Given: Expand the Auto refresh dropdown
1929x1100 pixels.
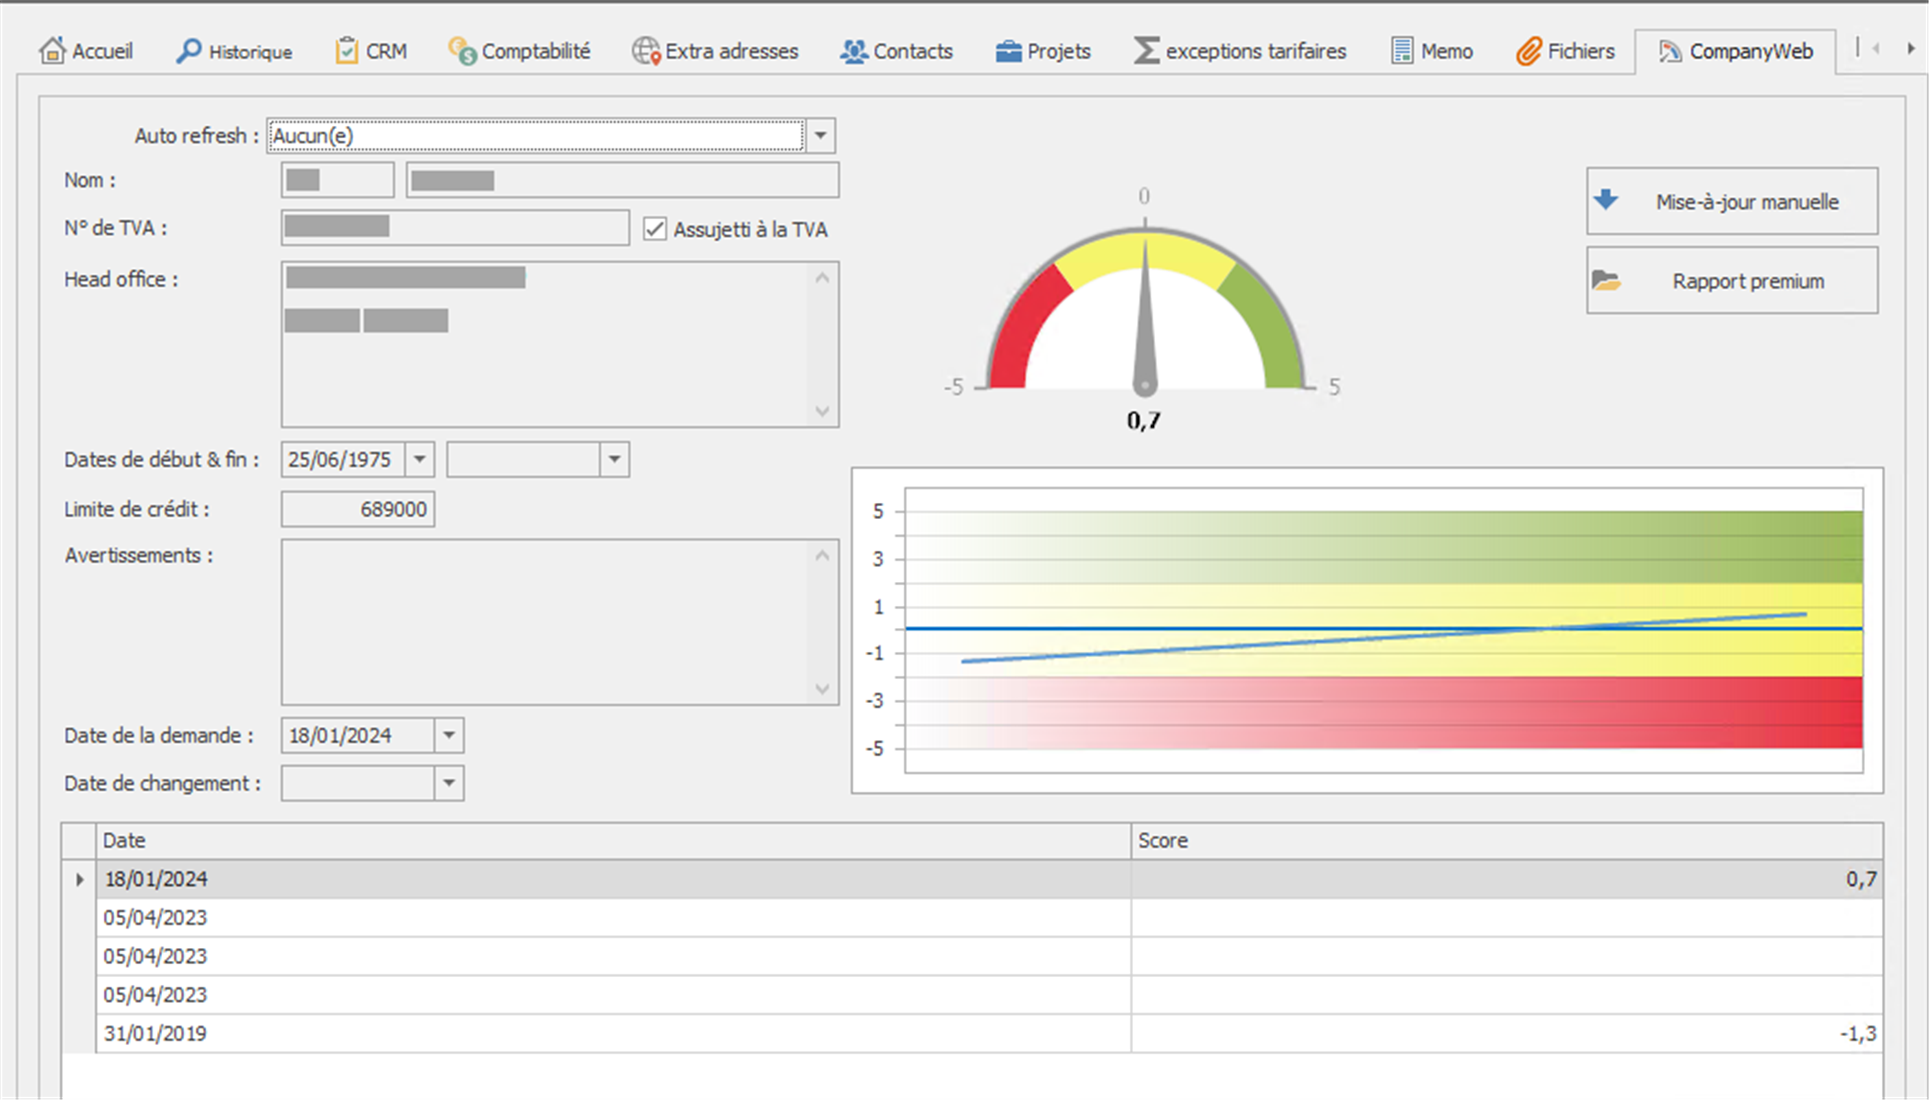Looking at the screenshot, I should coord(820,135).
